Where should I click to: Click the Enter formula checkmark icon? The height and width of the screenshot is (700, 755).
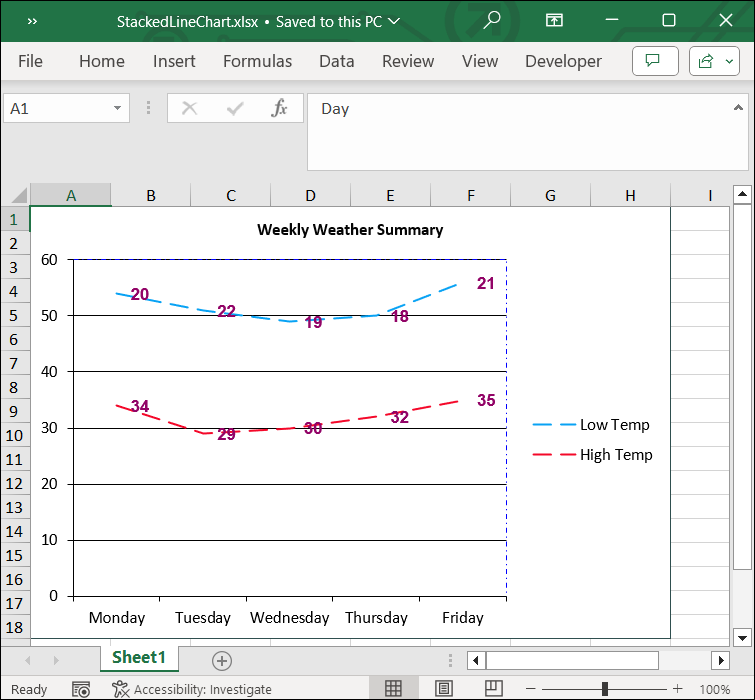pyautogui.click(x=234, y=108)
